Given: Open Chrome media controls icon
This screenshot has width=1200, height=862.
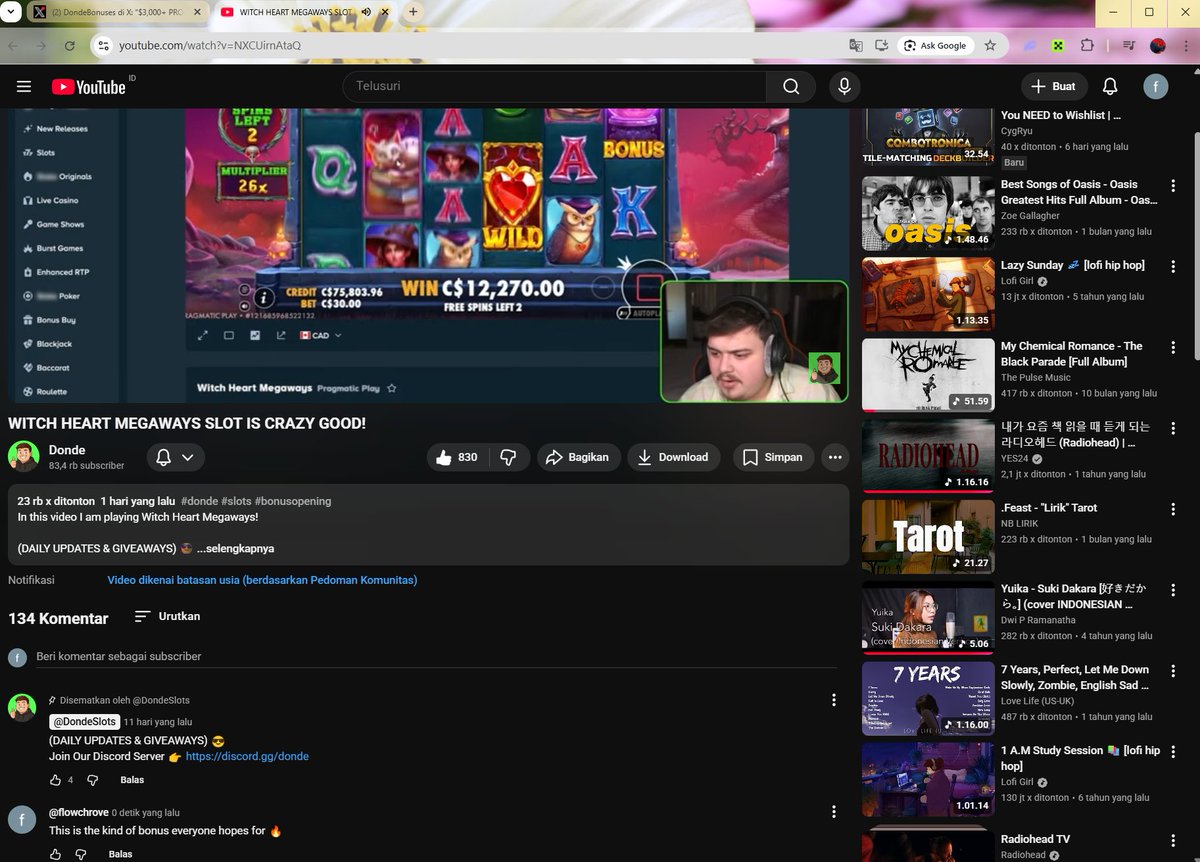Looking at the screenshot, I should [x=1129, y=45].
